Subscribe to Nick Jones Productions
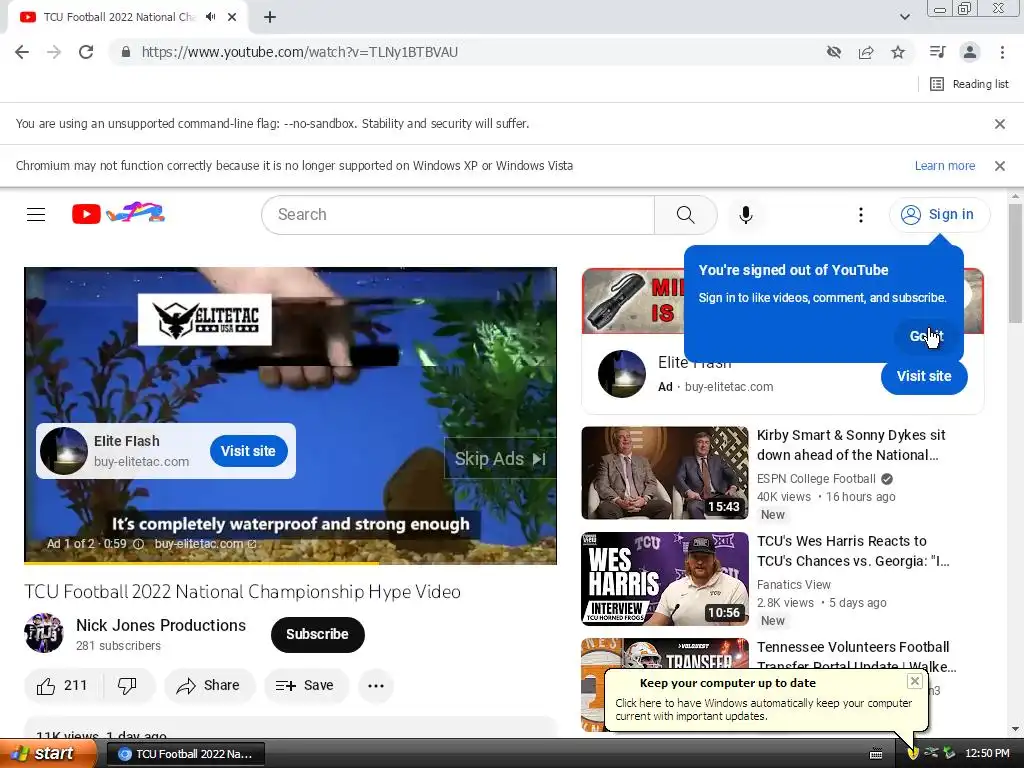This screenshot has width=1024, height=768. (x=317, y=634)
